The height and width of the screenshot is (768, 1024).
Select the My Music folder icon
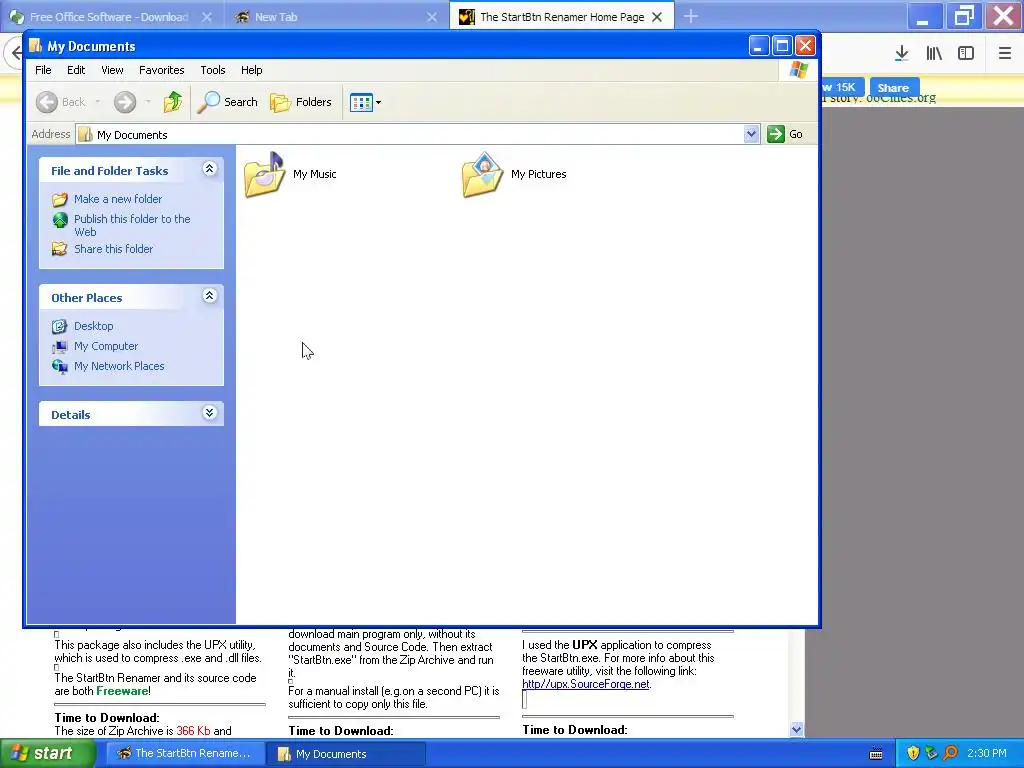(x=264, y=174)
